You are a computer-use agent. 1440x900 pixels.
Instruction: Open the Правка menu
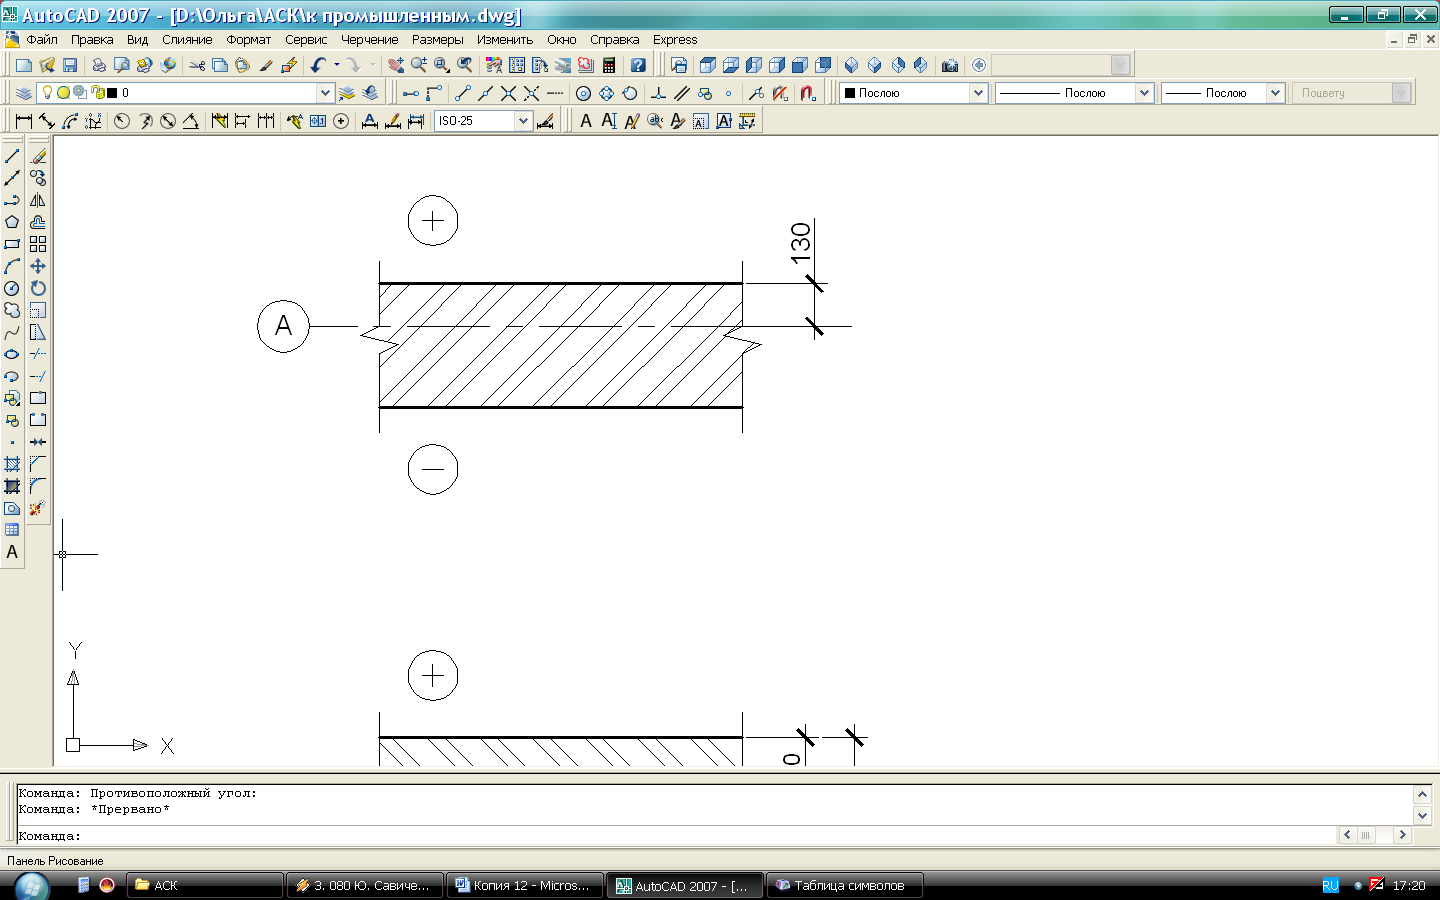click(92, 40)
